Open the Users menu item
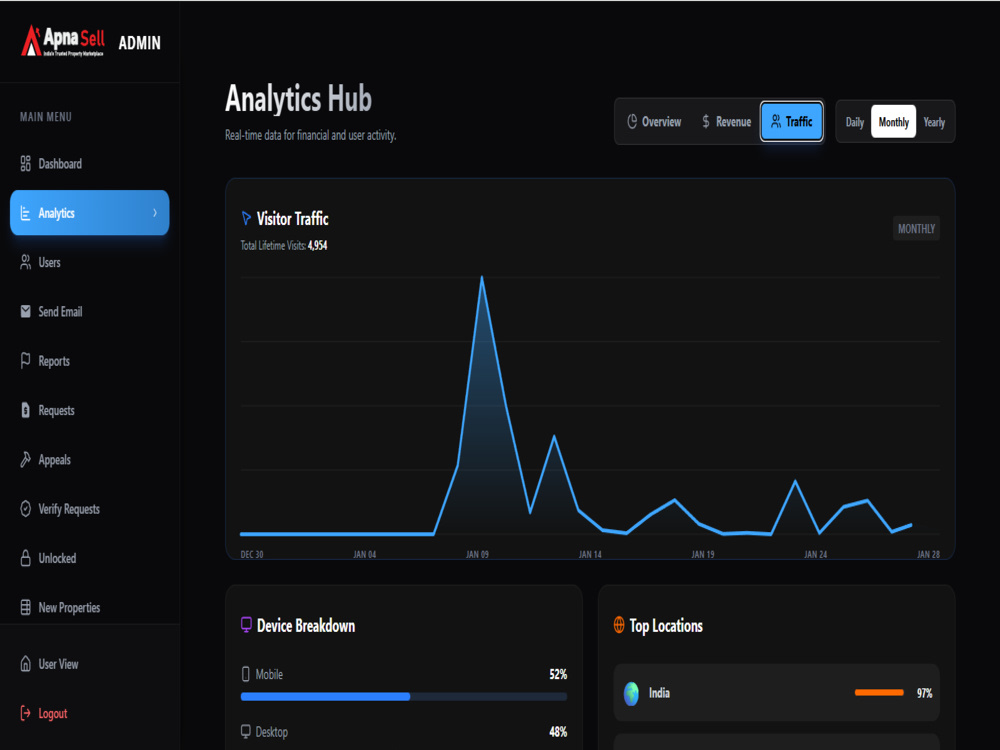 click(89, 262)
